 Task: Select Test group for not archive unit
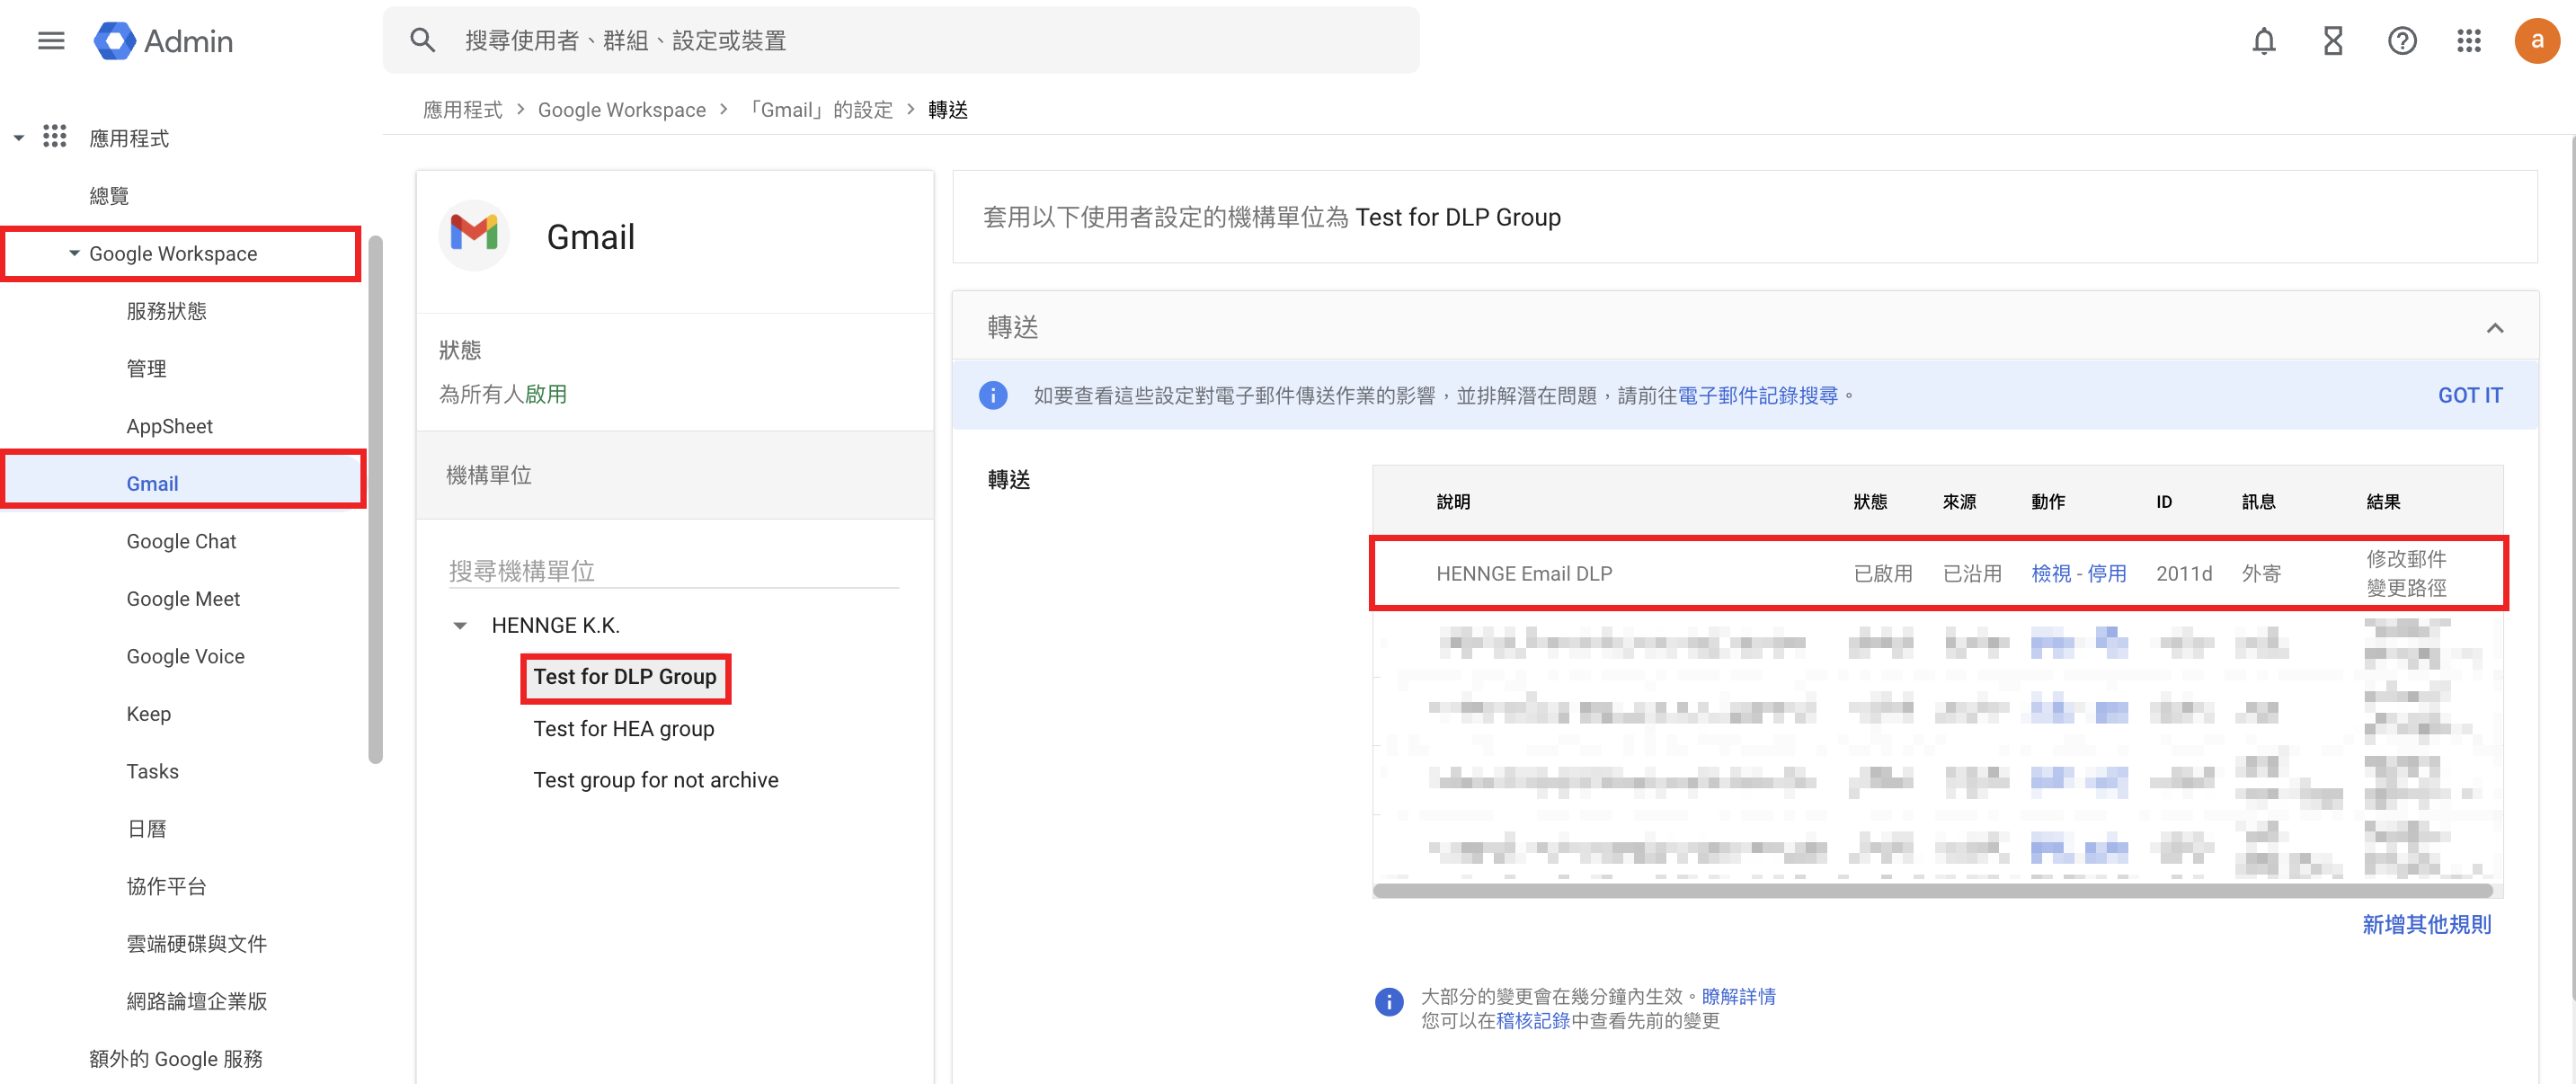tap(655, 780)
